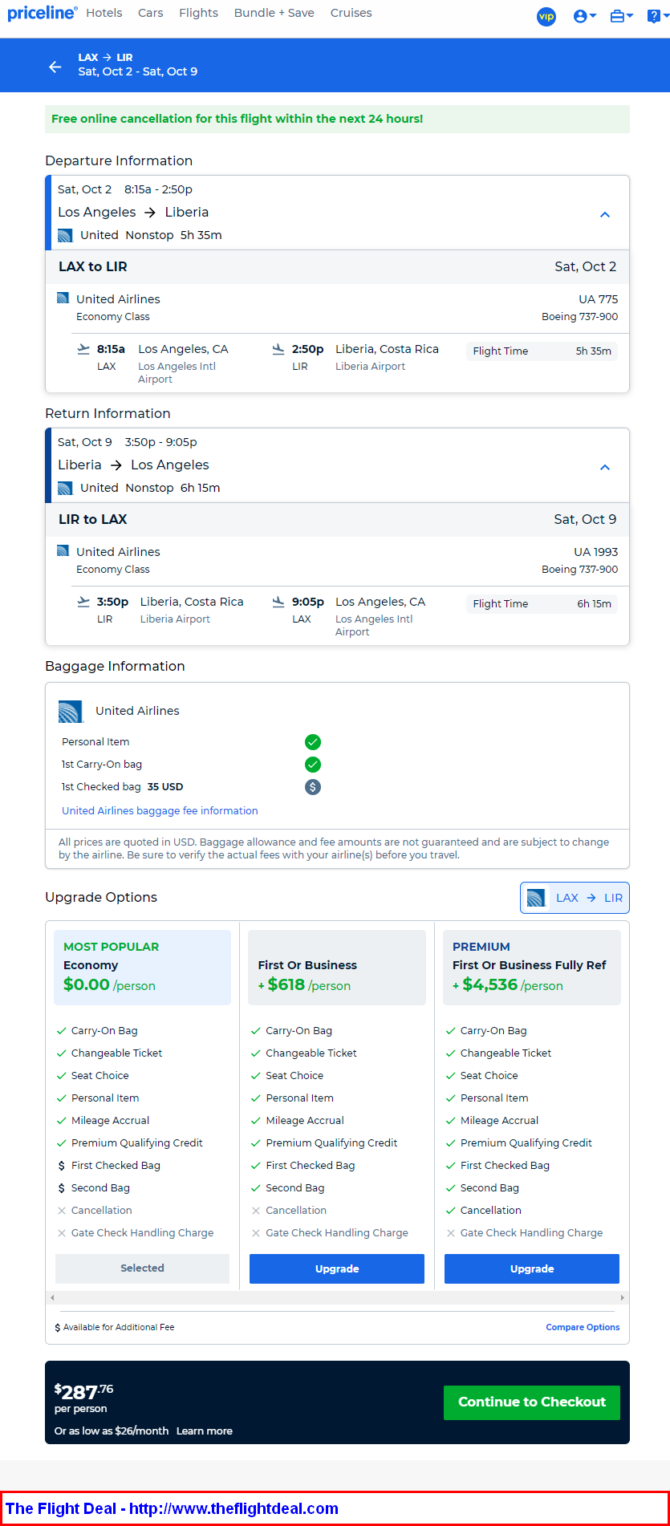This screenshot has height=1526, width=670.
Task: Open the My Trips briefcase menu
Action: [x=621, y=16]
